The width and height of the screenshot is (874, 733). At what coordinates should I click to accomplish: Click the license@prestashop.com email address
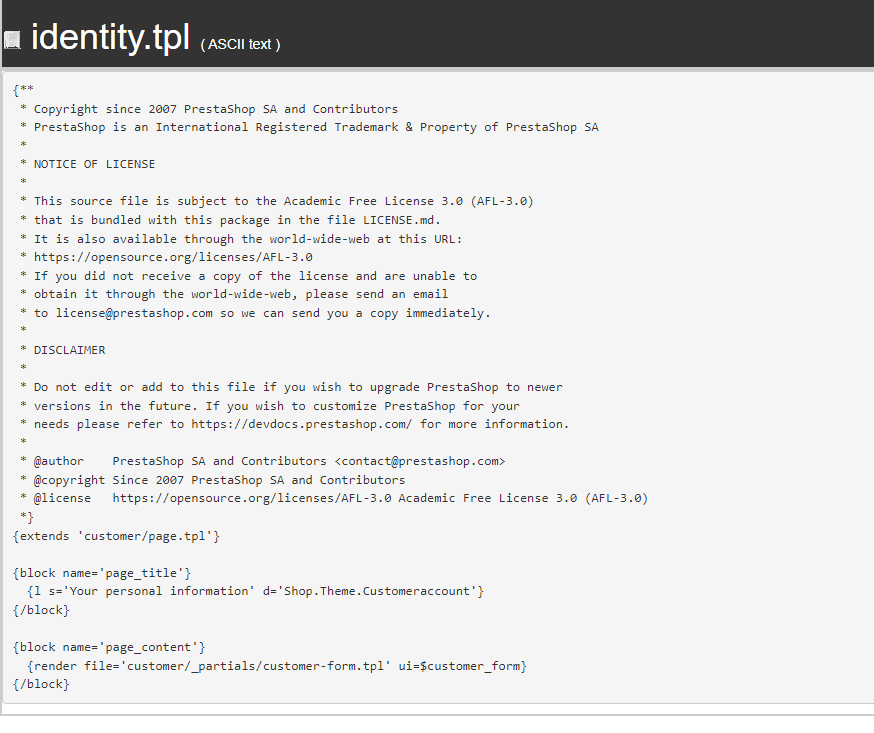[x=134, y=313]
